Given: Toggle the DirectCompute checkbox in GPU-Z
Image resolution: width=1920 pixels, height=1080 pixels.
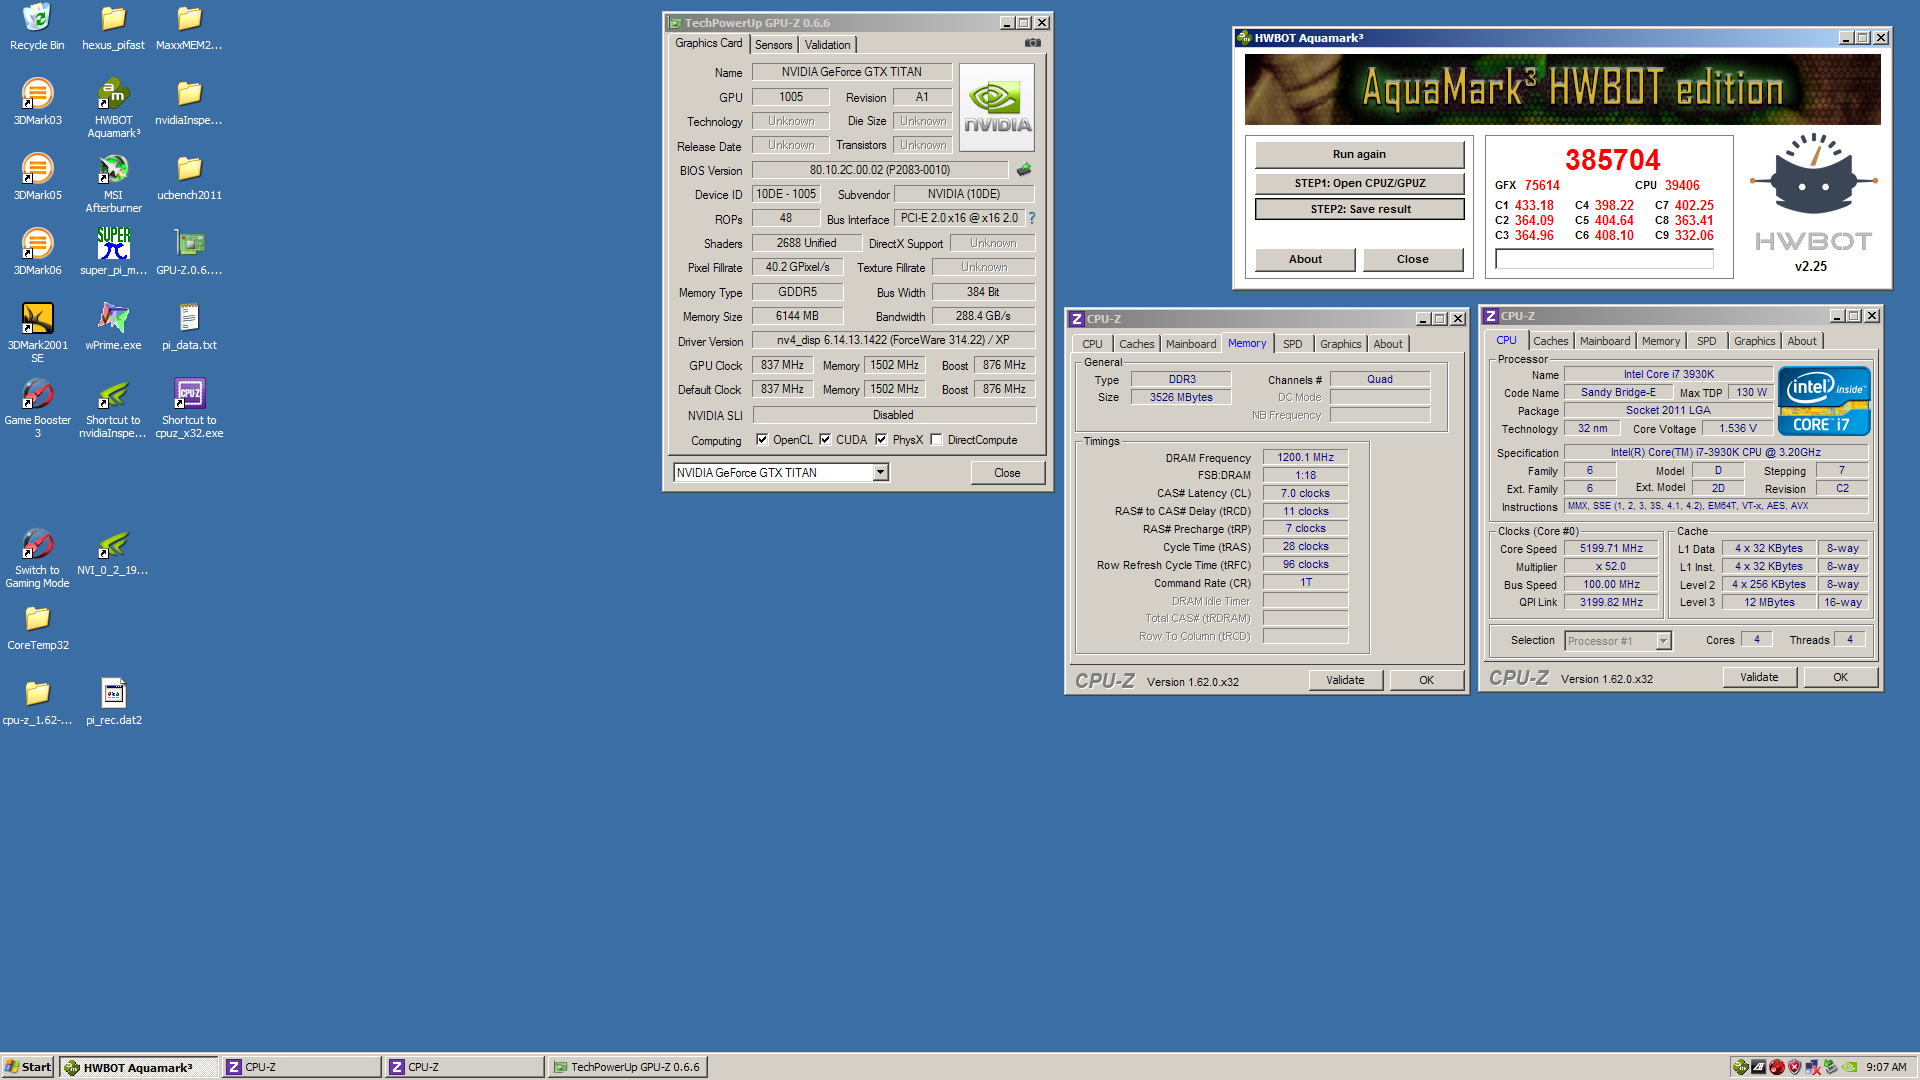Looking at the screenshot, I should pyautogui.click(x=936, y=439).
